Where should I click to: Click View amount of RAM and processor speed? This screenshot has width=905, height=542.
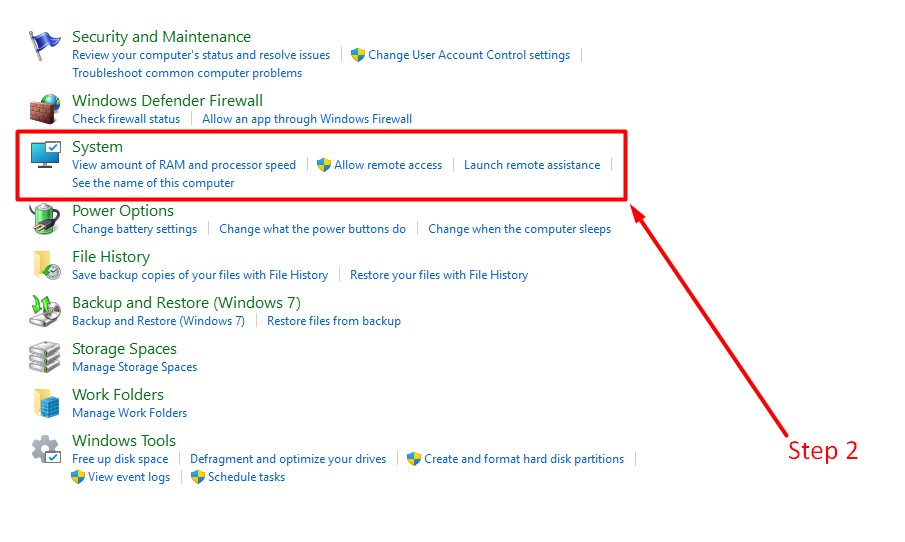[x=184, y=165]
